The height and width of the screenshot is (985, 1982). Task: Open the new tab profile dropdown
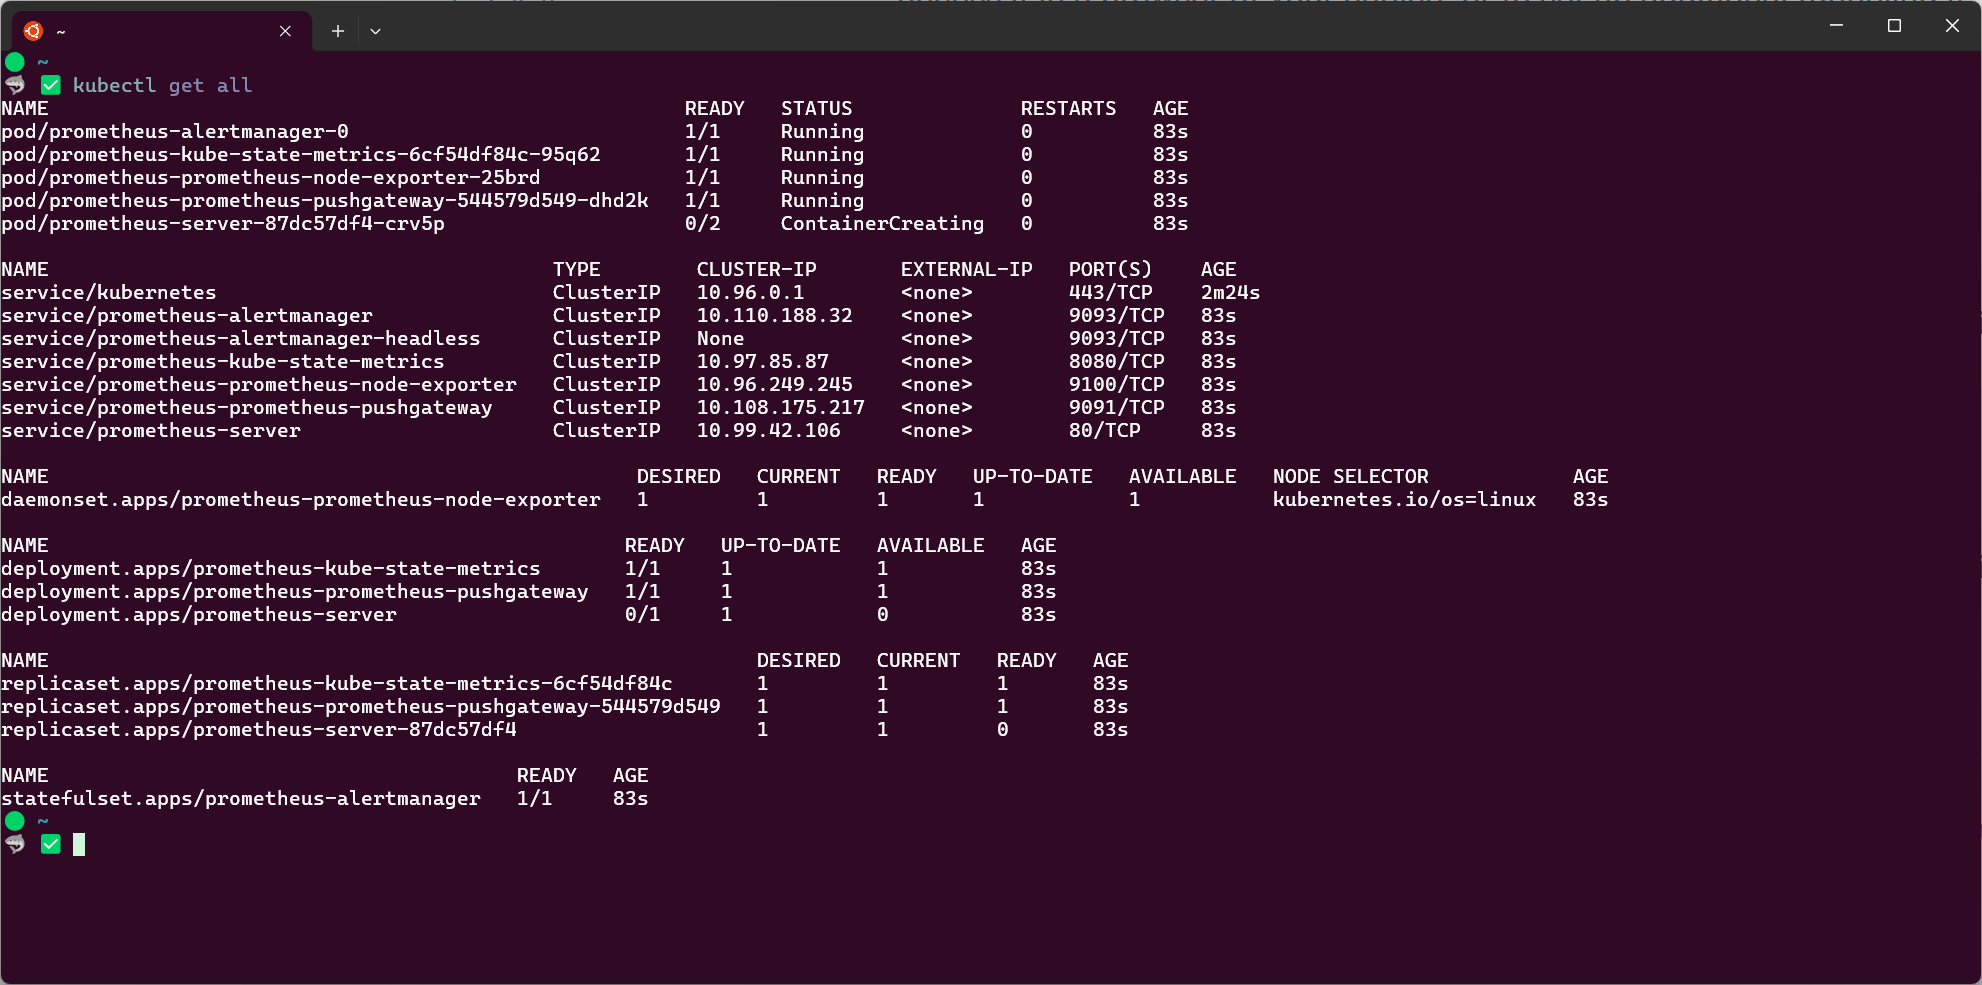(x=375, y=31)
